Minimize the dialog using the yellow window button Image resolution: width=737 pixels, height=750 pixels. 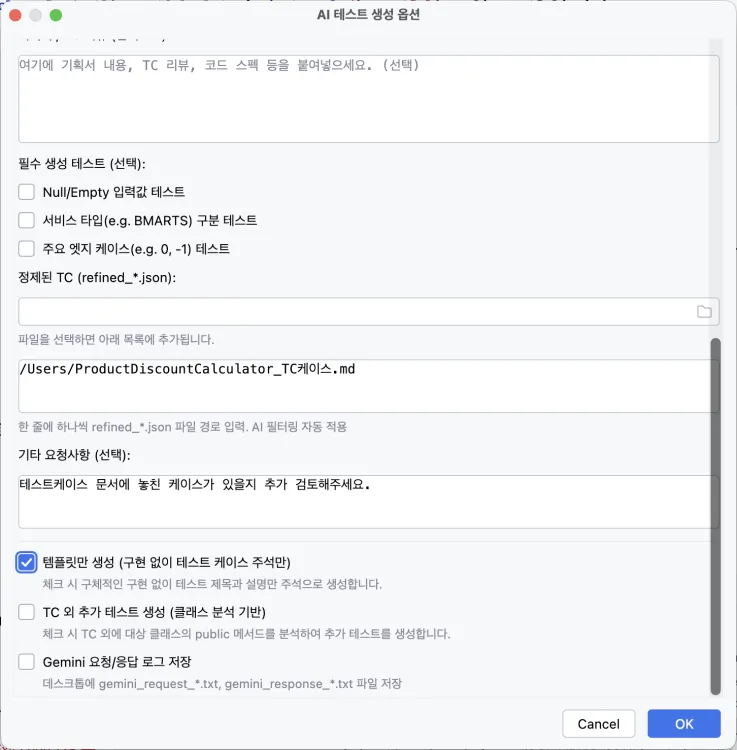pos(36,16)
